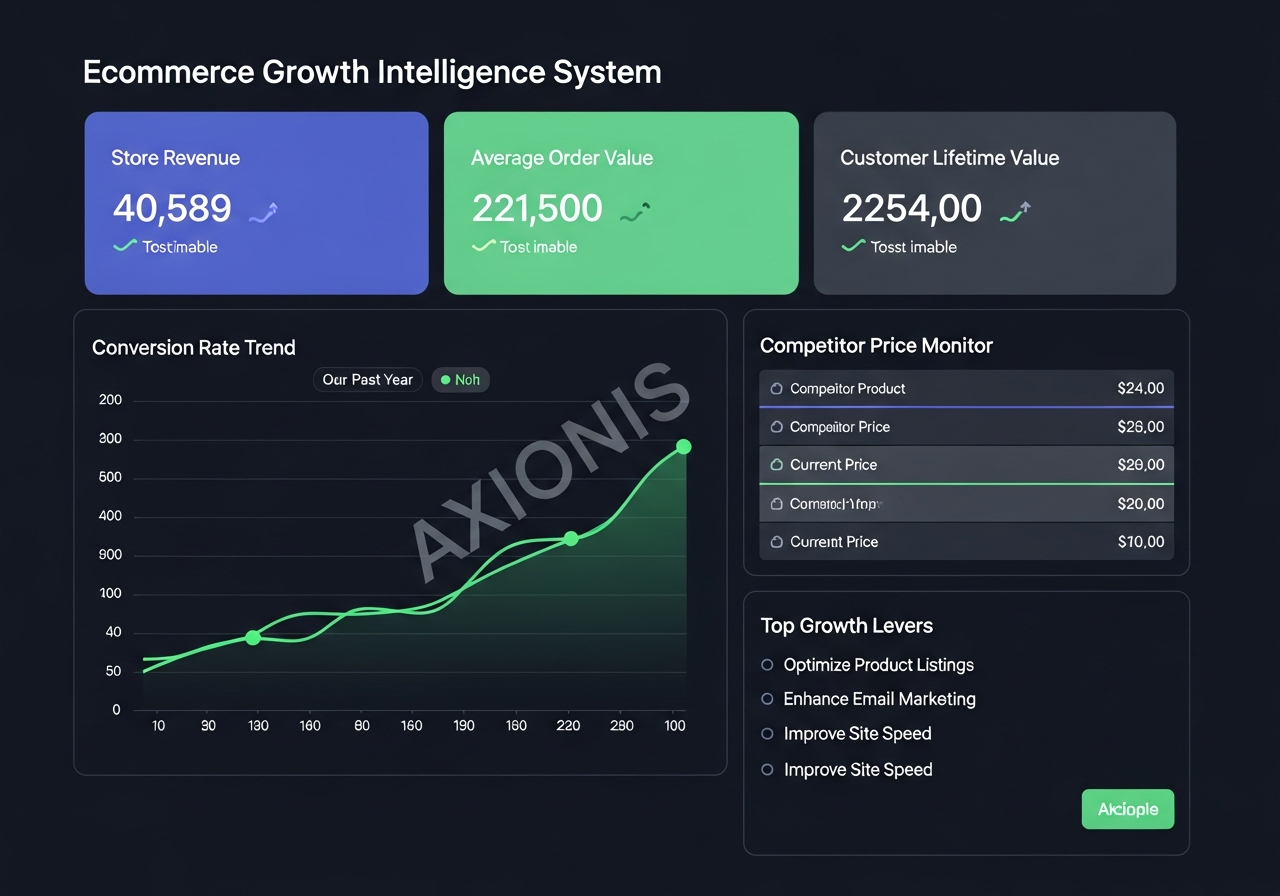Click the second Improve Site Speed growth lever
The width and height of the screenshot is (1280, 896).
coord(857,770)
